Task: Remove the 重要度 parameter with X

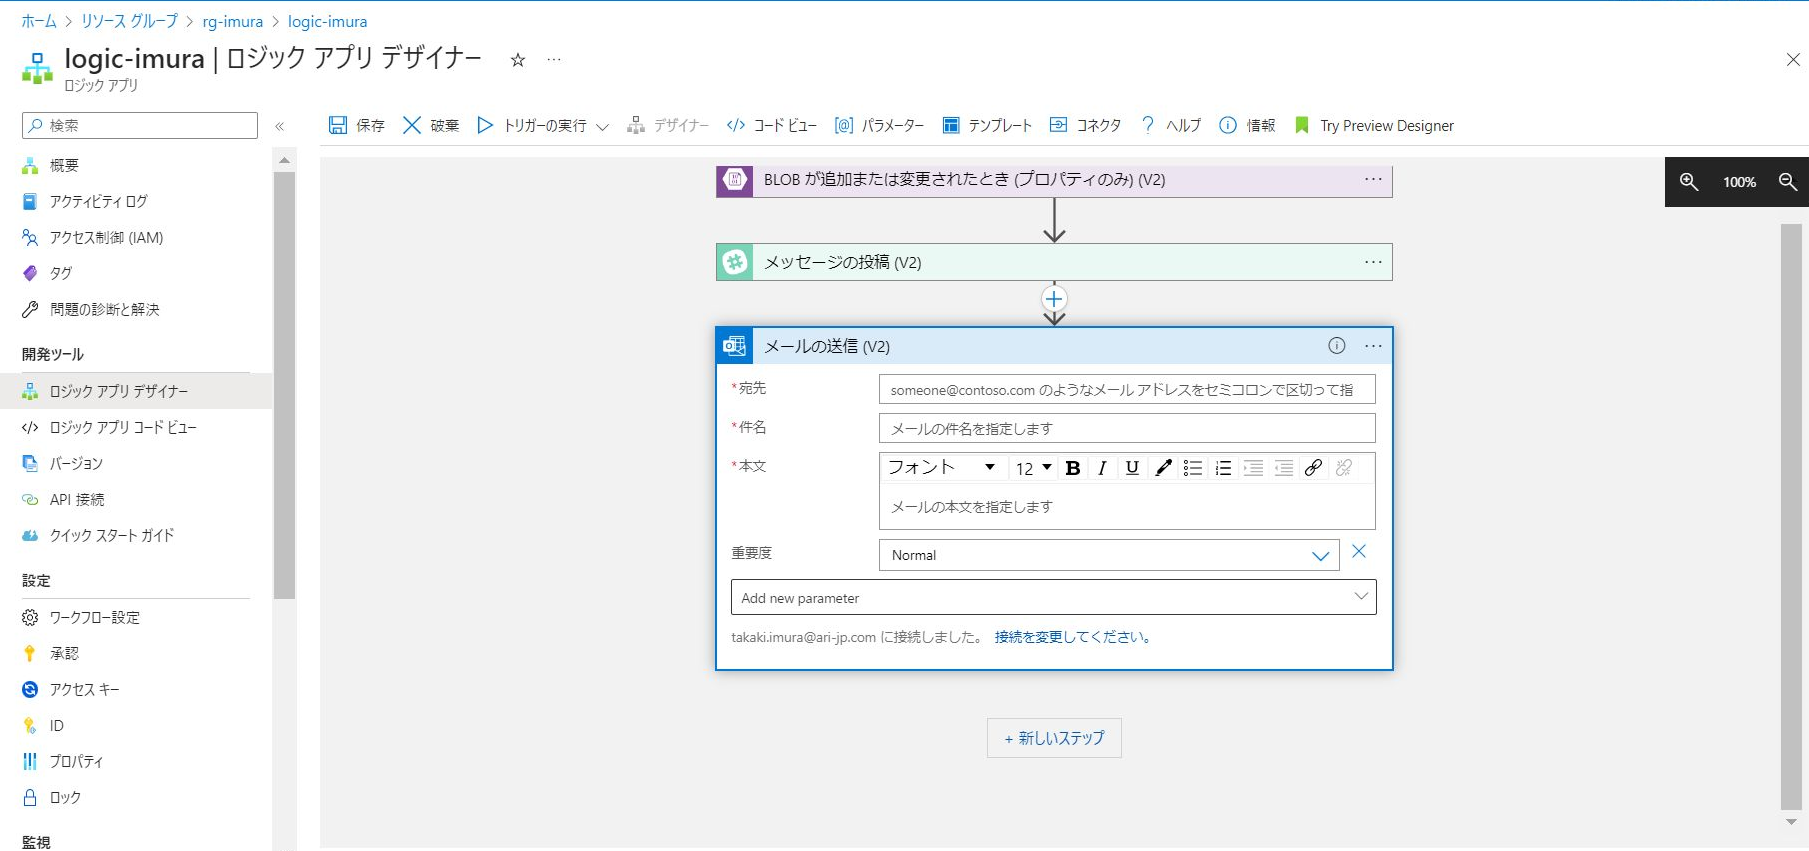Action: (x=1359, y=551)
